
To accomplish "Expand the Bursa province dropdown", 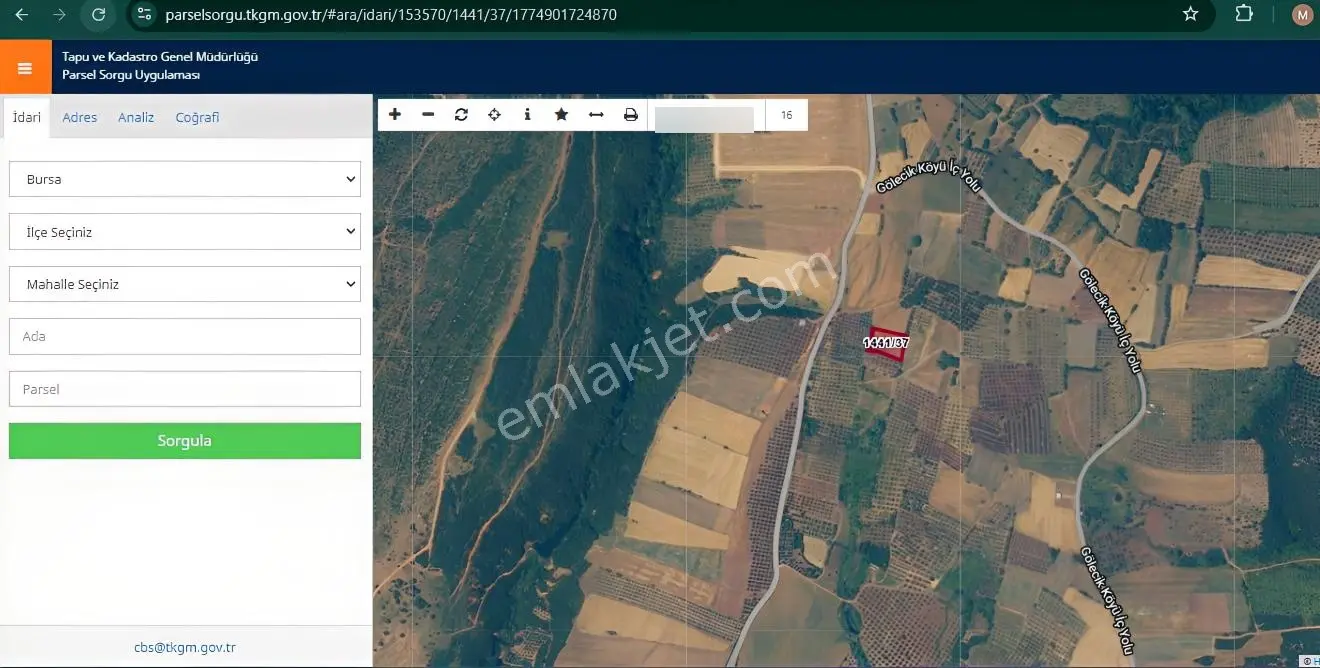I will [185, 179].
